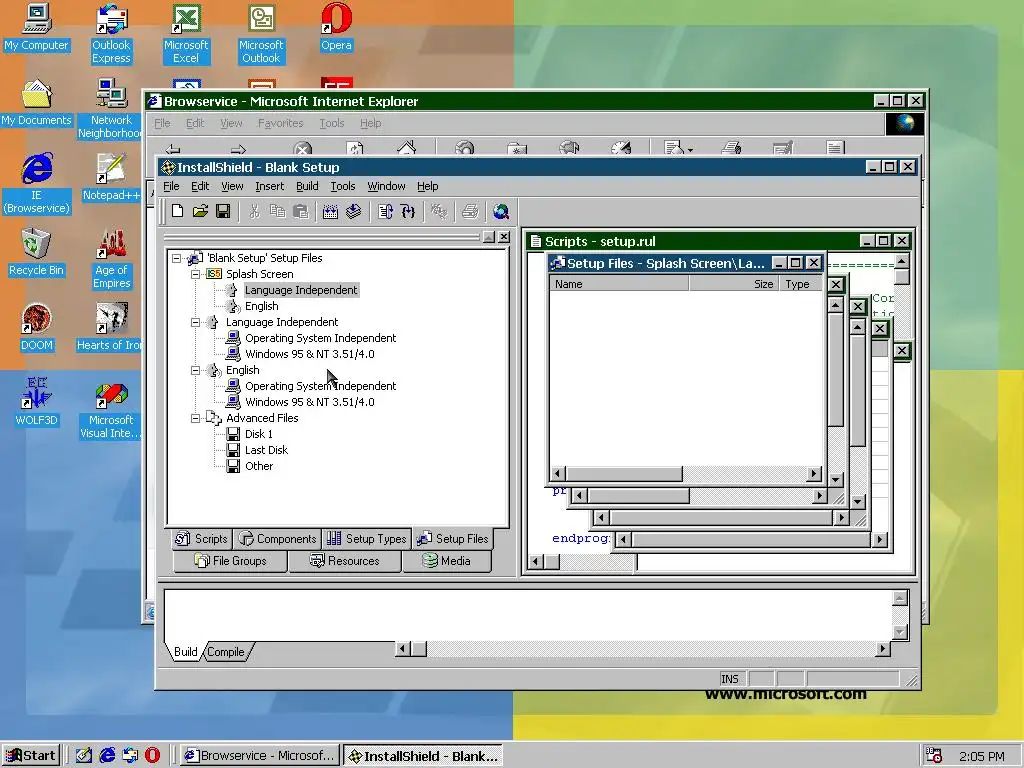The image size is (1024, 768).
Task: Click the Print toolbar icon
Action: coord(470,212)
